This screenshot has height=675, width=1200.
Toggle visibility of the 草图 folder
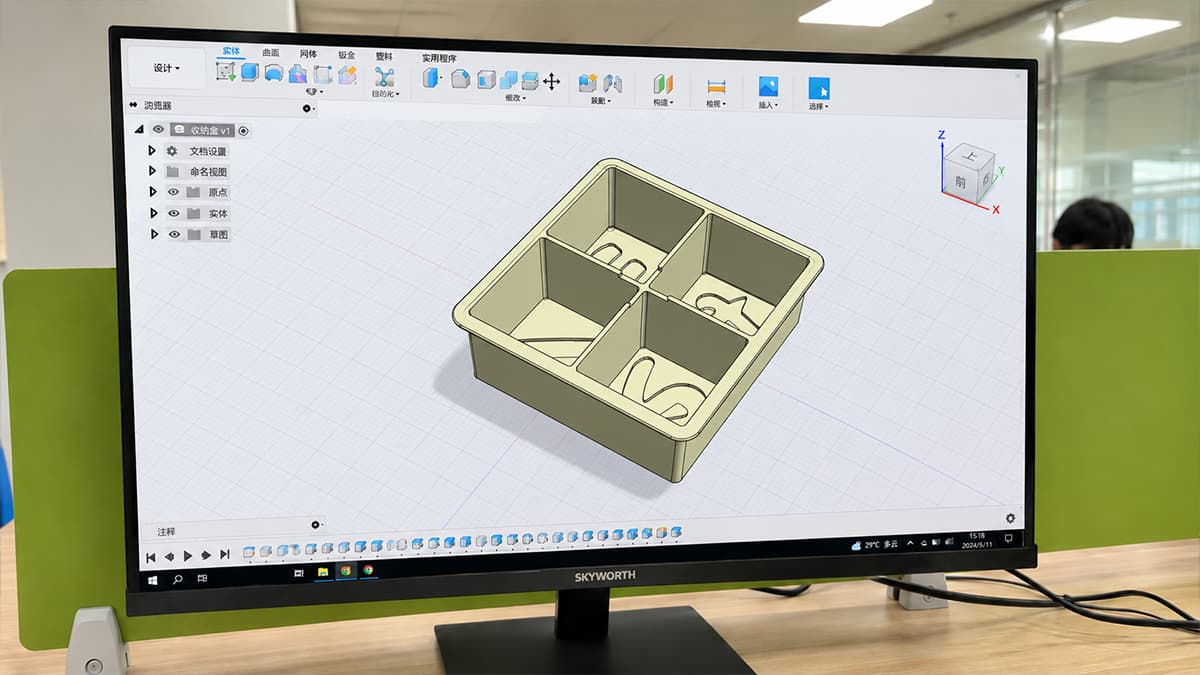pyautogui.click(x=175, y=234)
